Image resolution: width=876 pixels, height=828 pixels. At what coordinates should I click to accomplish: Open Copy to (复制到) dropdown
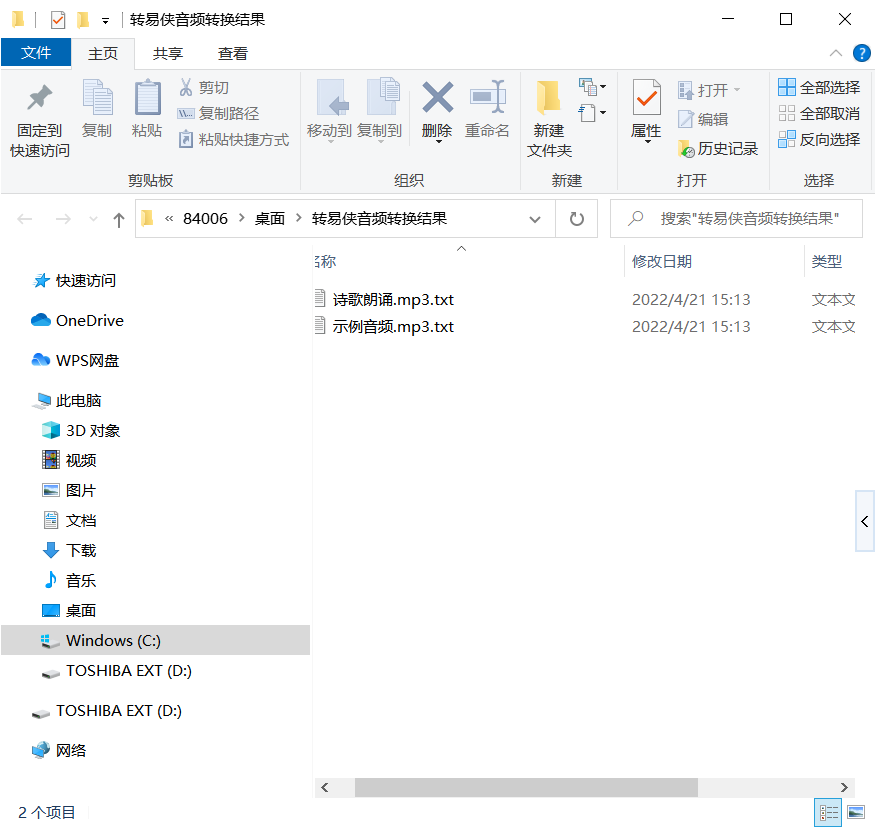(380, 110)
